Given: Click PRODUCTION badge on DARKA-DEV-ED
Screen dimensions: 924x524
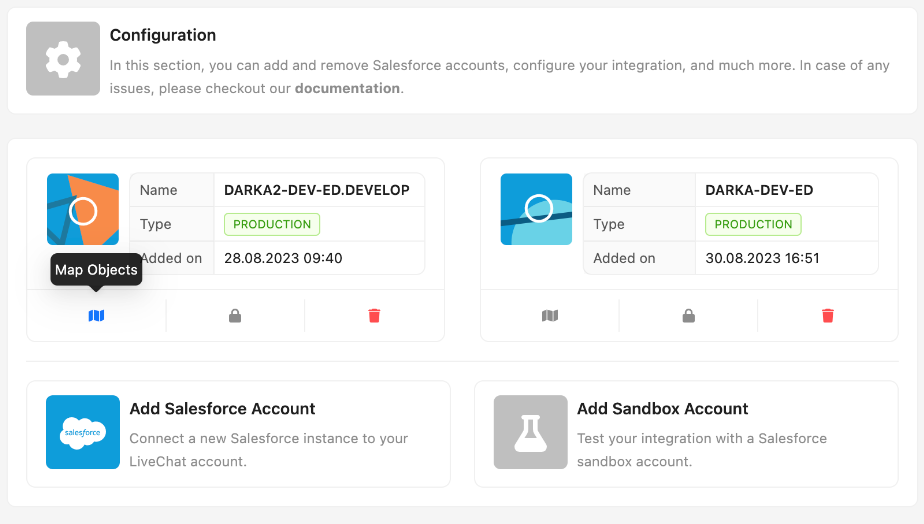Looking at the screenshot, I should [753, 224].
